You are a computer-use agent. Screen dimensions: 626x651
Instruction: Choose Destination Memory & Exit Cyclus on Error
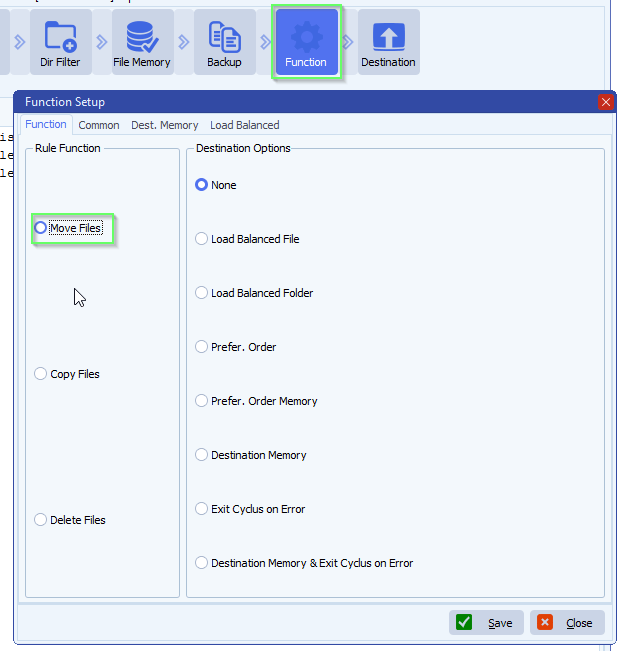[x=304, y=563]
